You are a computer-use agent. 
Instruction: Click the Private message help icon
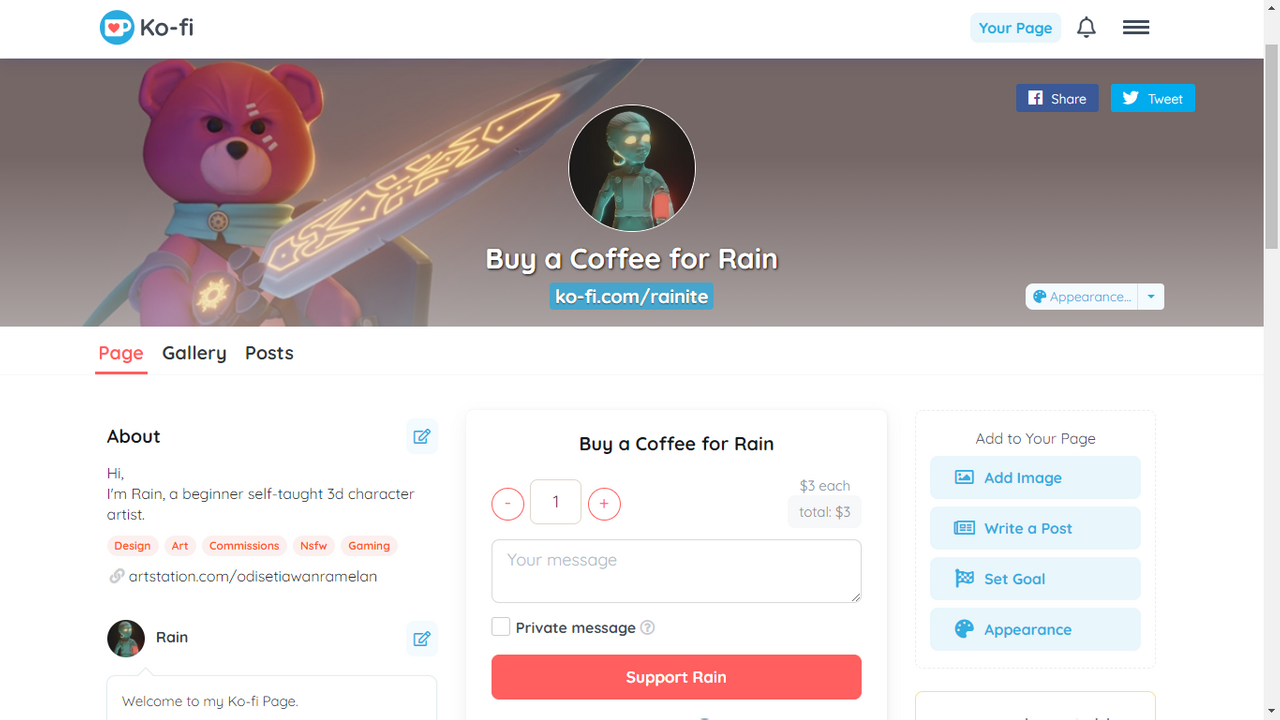click(647, 628)
